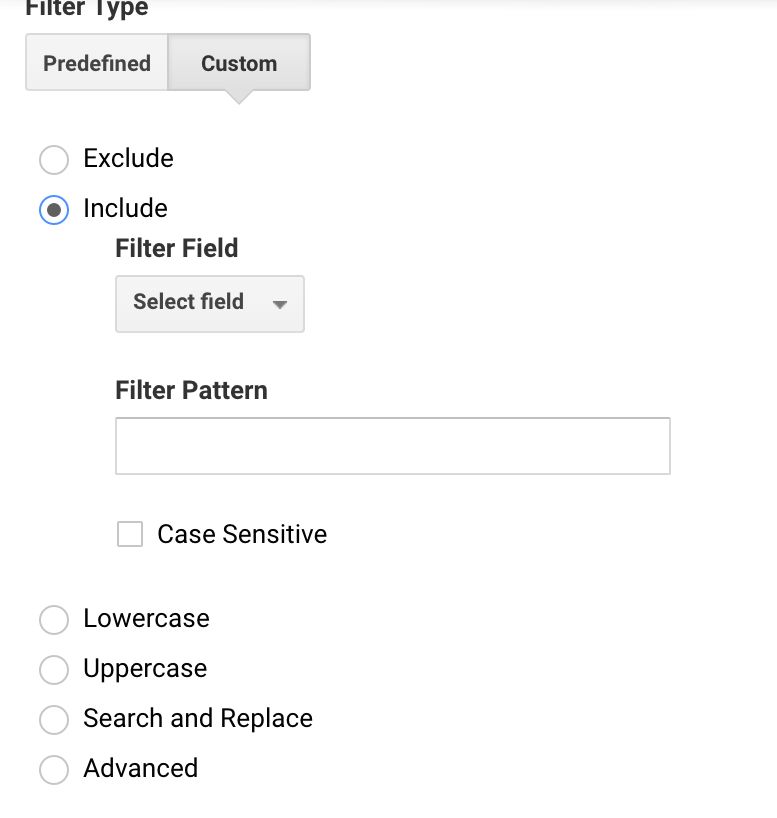
Task: Pick the Search and Replace radio button
Action: [x=54, y=720]
